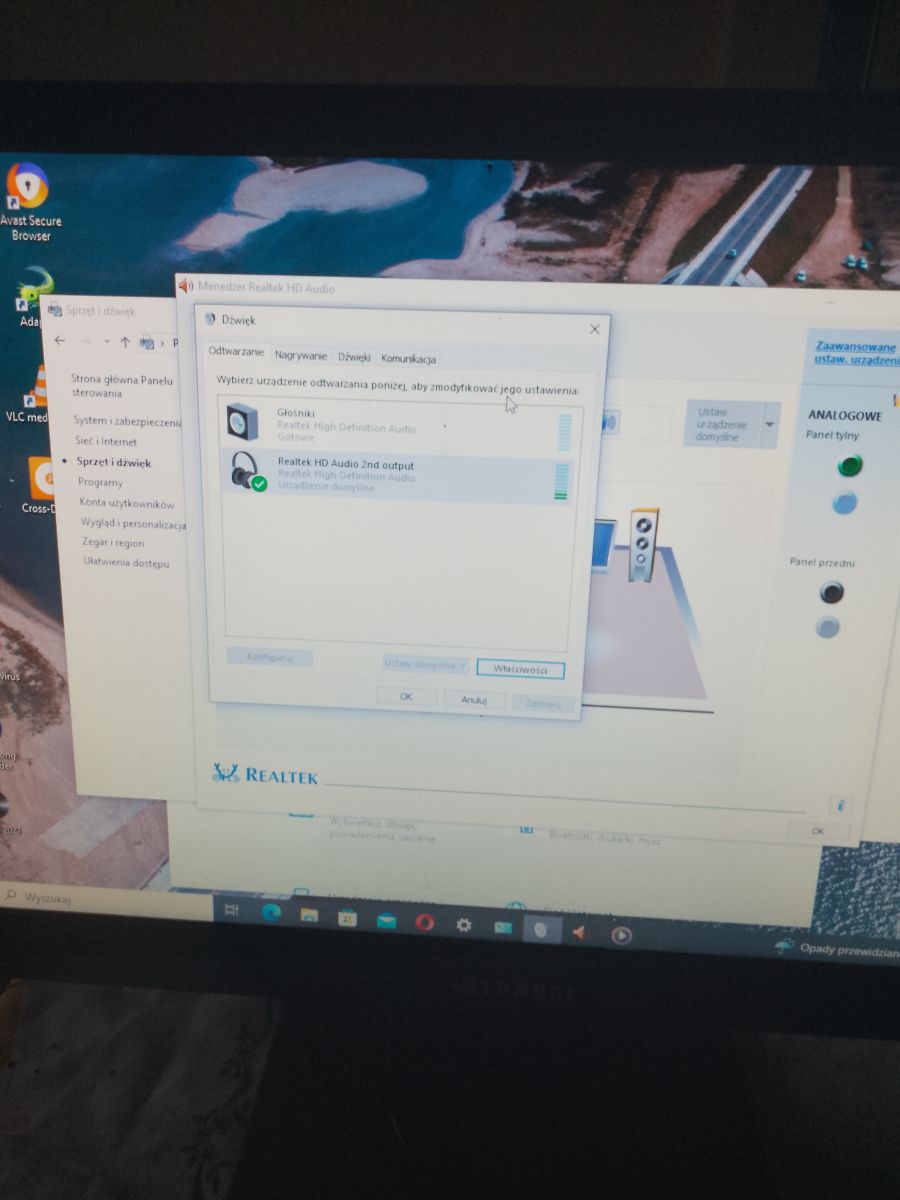
Task: Open the Programy category
Action: click(x=100, y=482)
